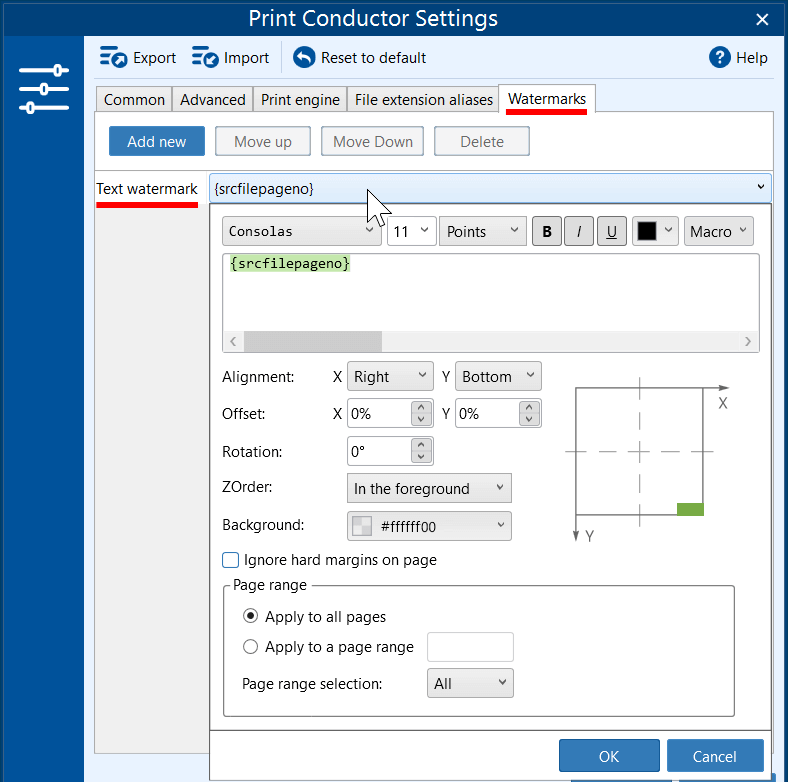Toggle Bold formatting button
This screenshot has width=788, height=782.
[547, 231]
